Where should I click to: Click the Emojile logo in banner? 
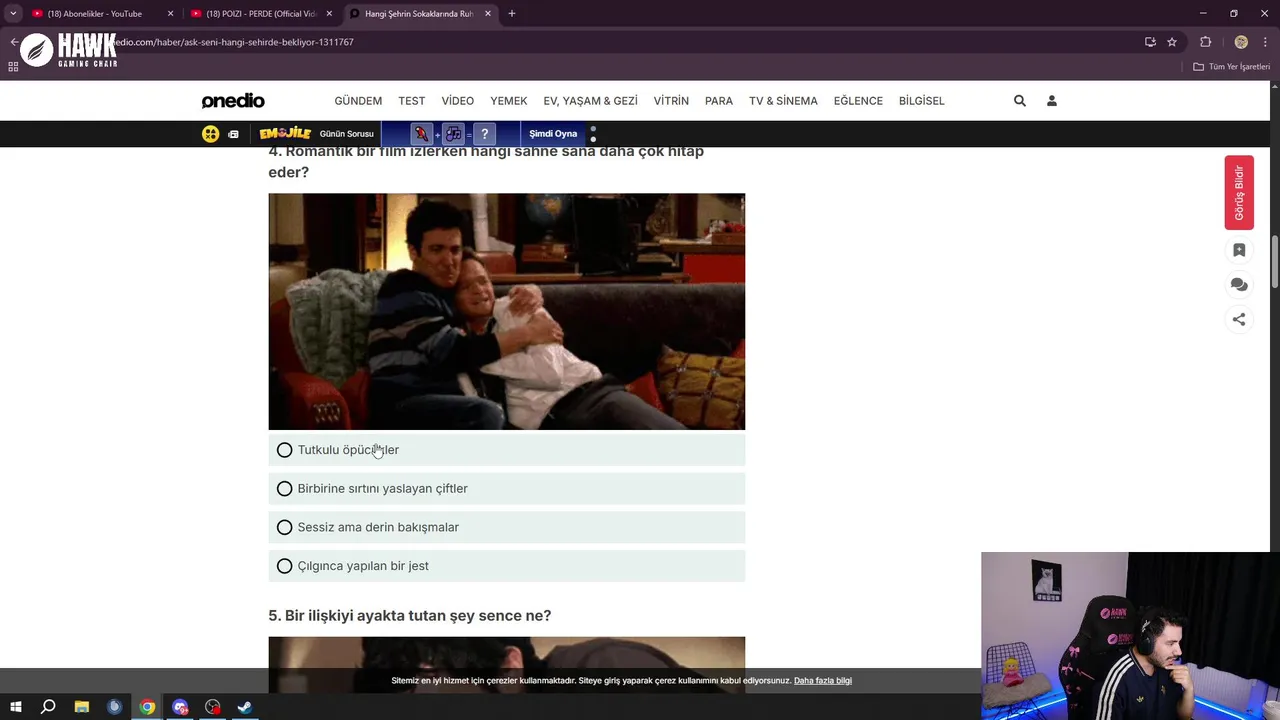tap(285, 134)
